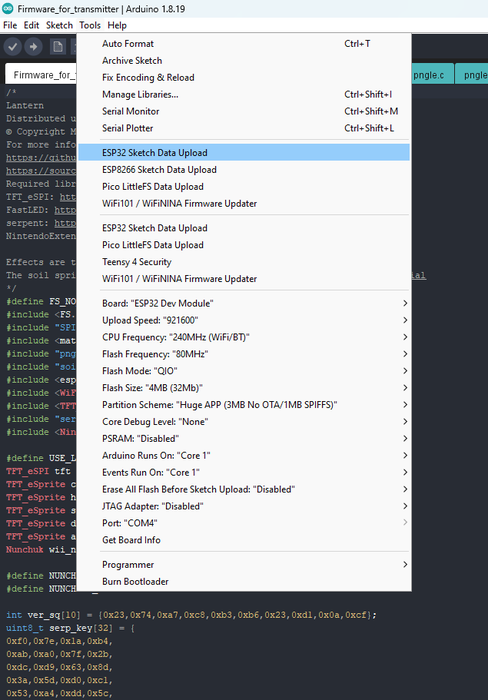The height and width of the screenshot is (700, 488).
Task: Click the "Lantern" comment line
Action: point(25,106)
